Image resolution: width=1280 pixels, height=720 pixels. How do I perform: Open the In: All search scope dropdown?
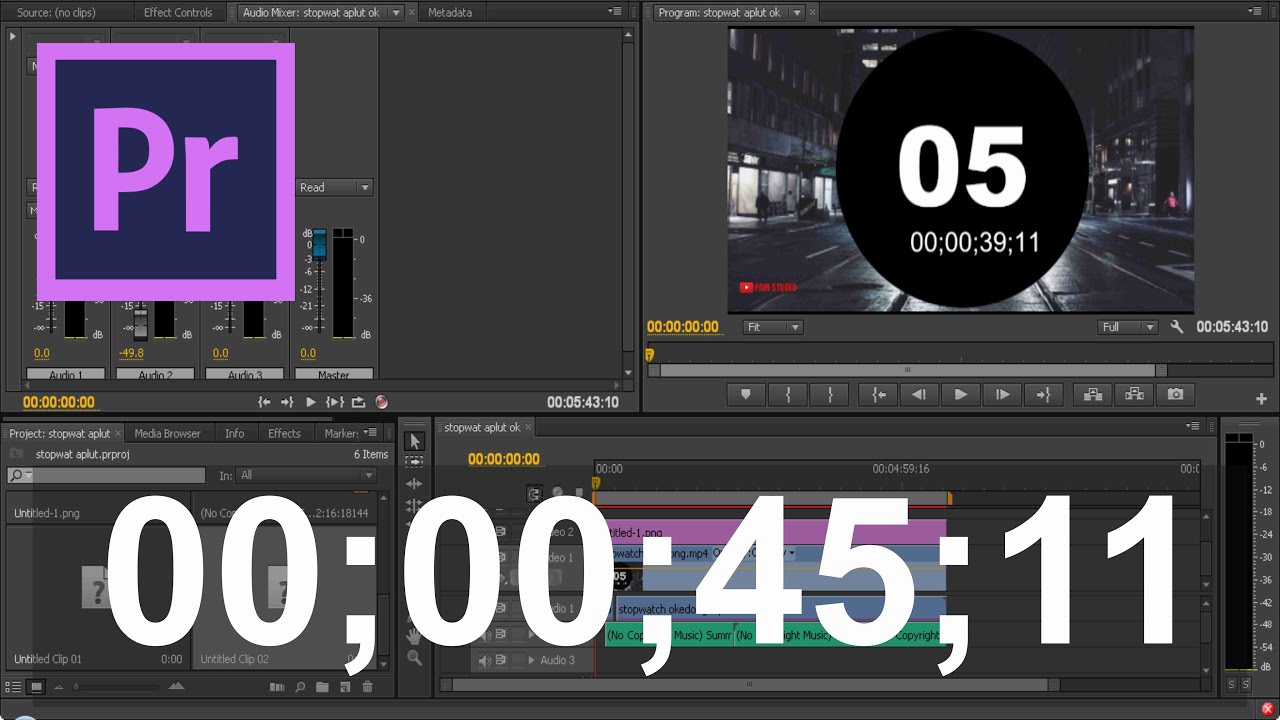click(x=306, y=475)
